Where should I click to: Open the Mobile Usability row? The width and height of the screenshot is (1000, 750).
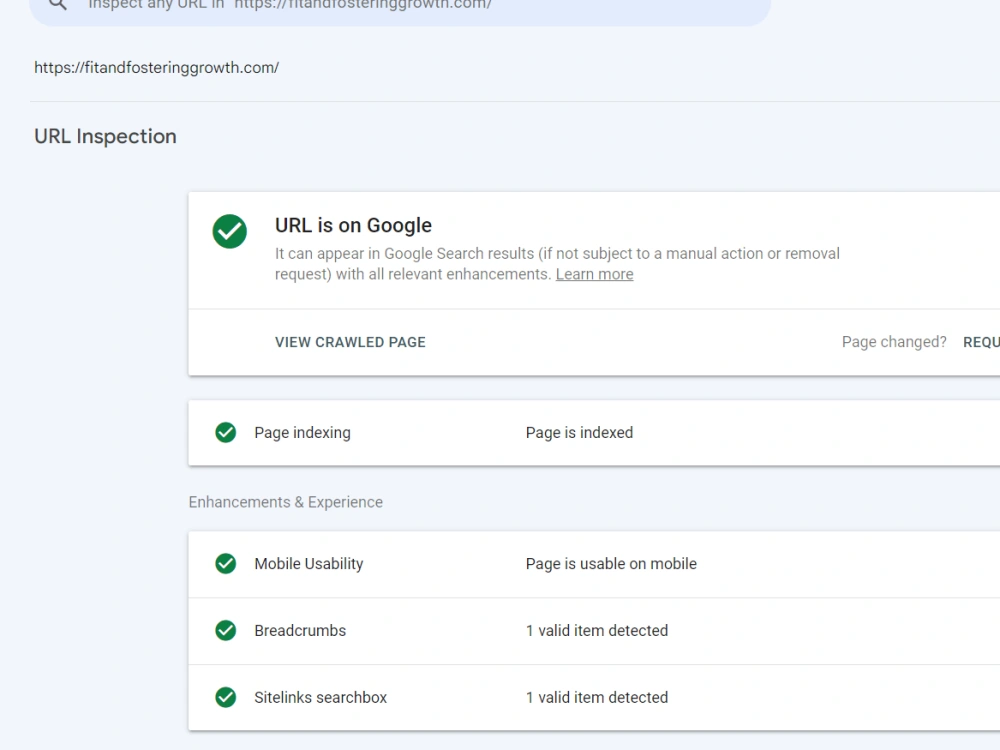[x=594, y=564]
